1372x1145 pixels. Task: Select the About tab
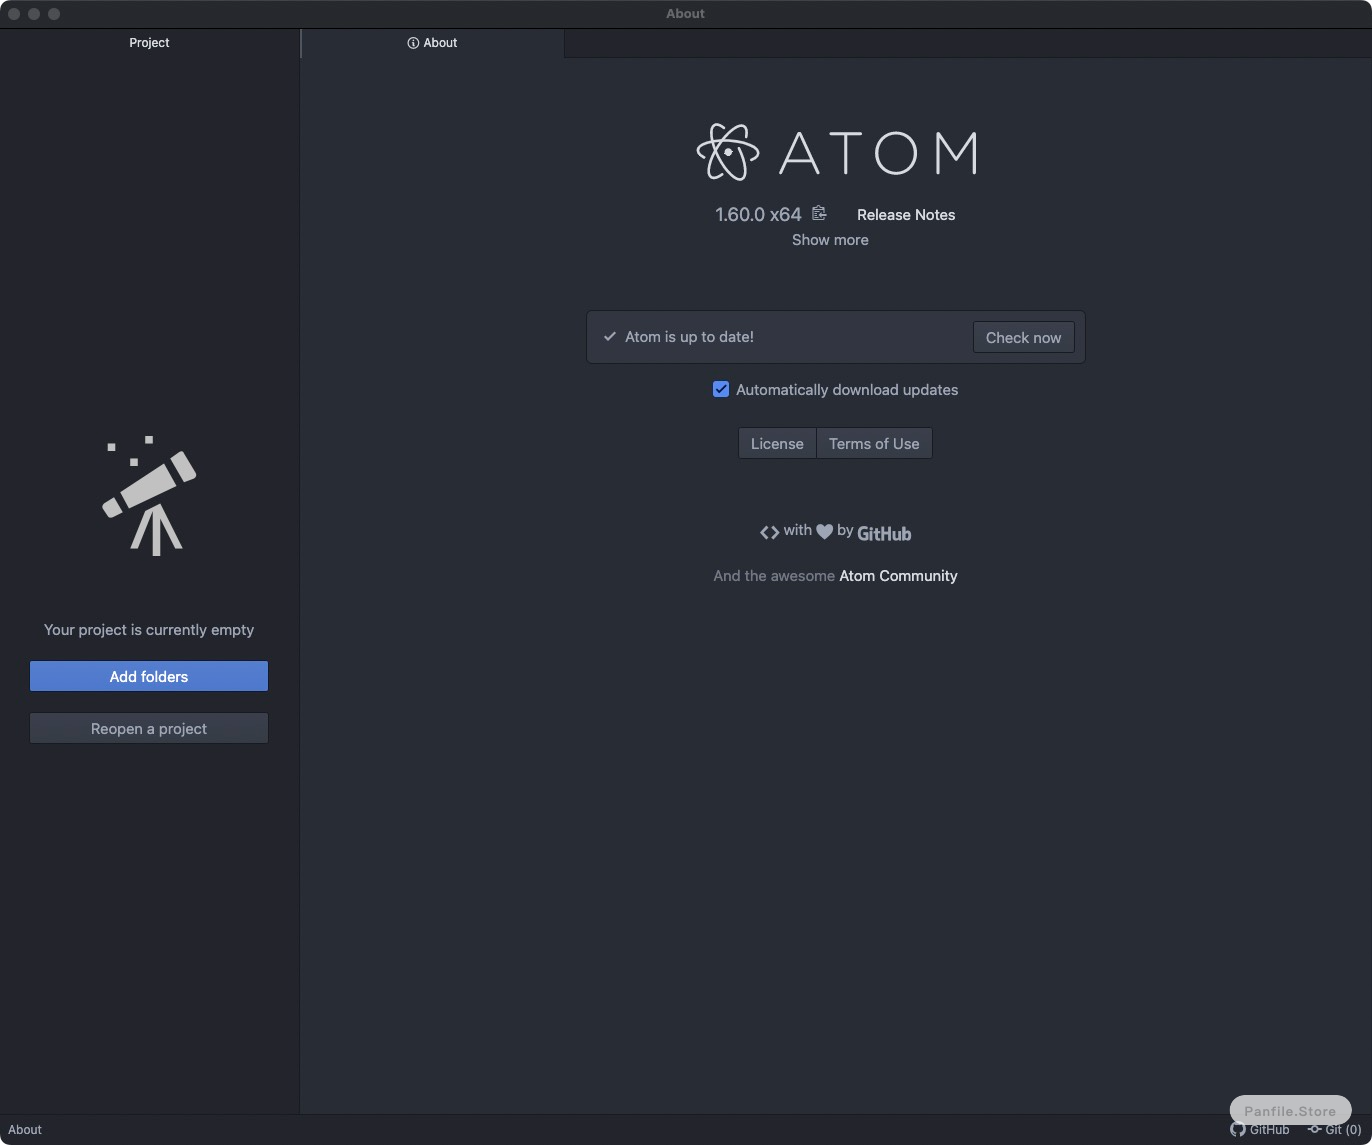[x=432, y=43]
